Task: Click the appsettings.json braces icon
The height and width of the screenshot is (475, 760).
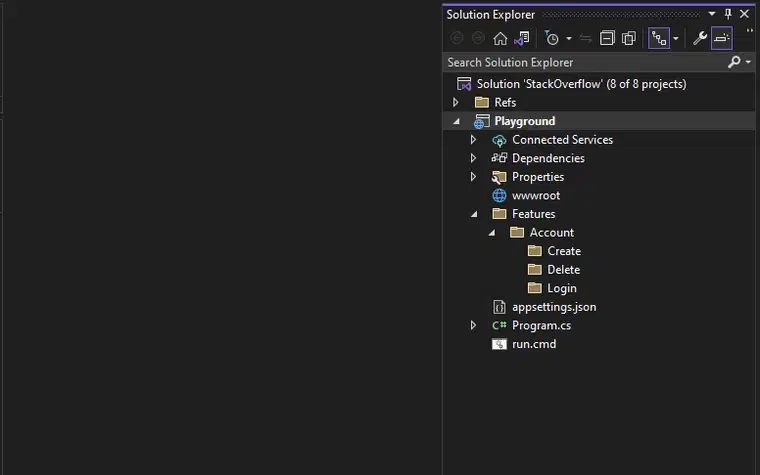Action: (x=499, y=307)
